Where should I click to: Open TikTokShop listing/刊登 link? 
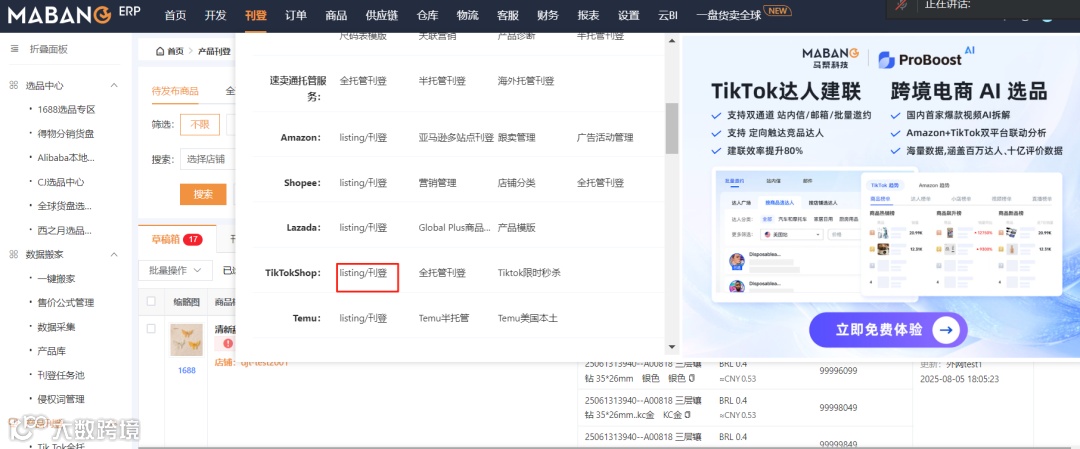(363, 273)
